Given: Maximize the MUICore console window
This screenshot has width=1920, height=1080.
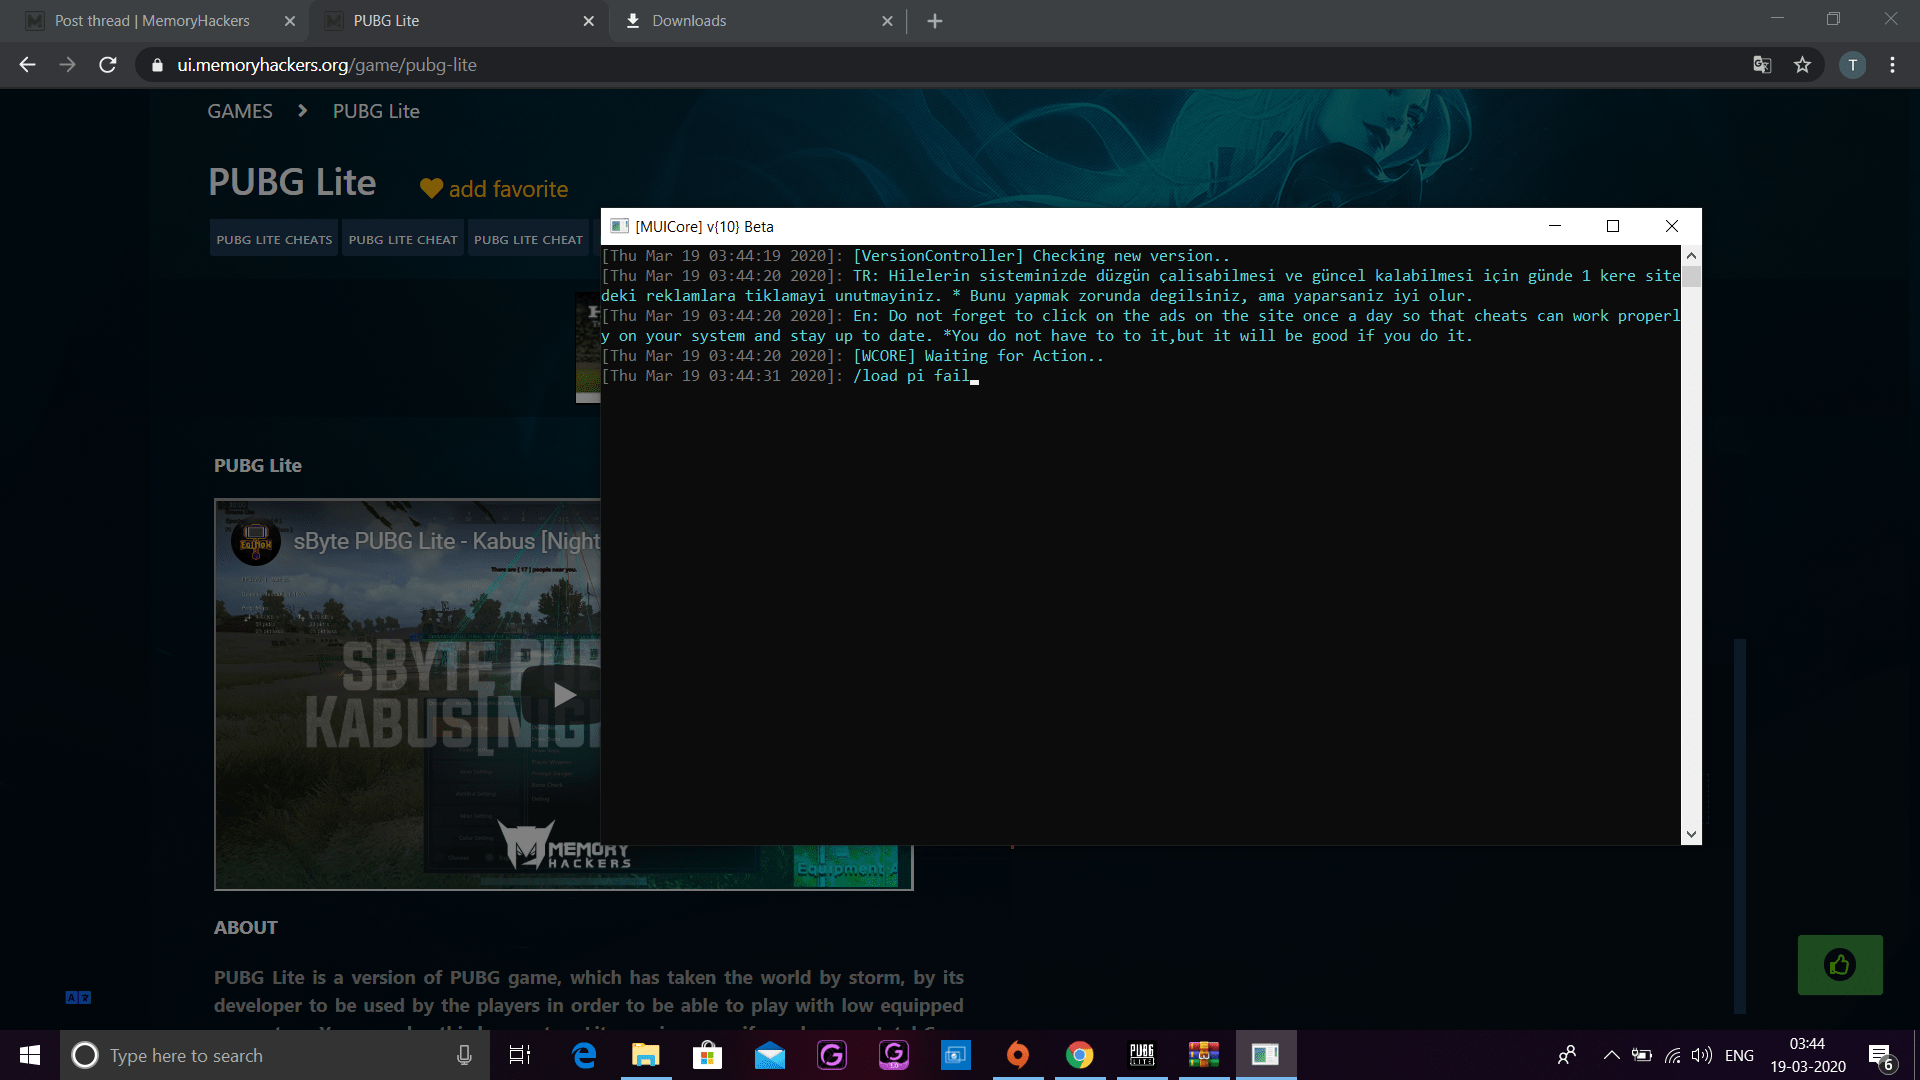Looking at the screenshot, I should 1613,226.
